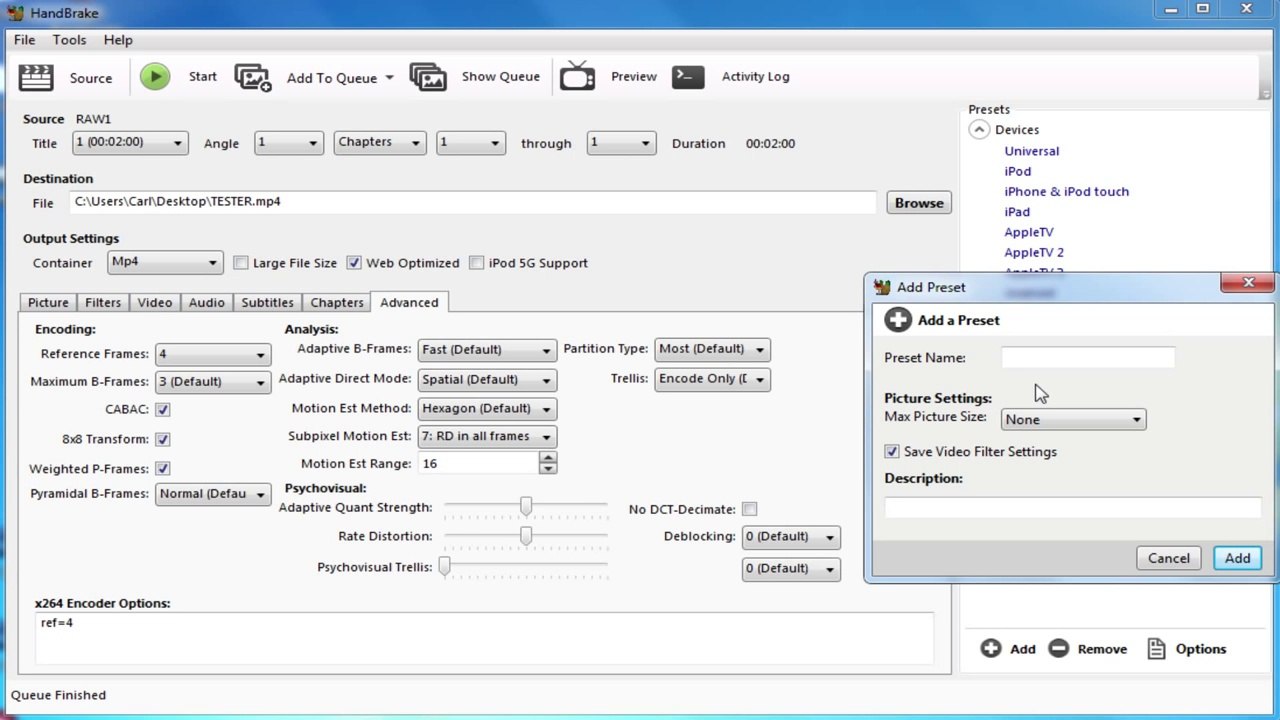1280x720 pixels.
Task: Increase Motion Est Range stepper
Action: point(547,458)
